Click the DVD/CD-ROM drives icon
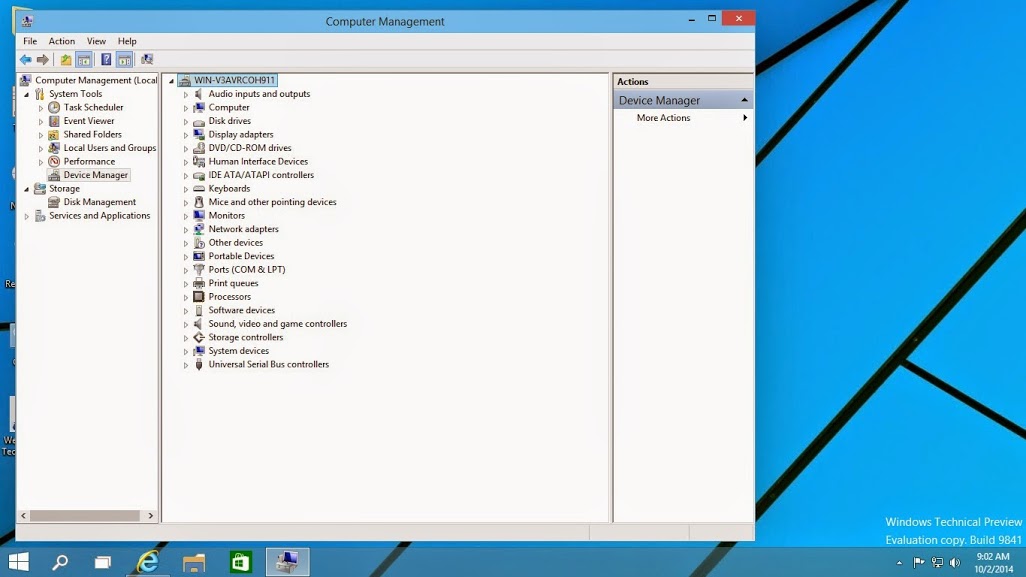Image resolution: width=1026 pixels, height=577 pixels. [x=199, y=148]
